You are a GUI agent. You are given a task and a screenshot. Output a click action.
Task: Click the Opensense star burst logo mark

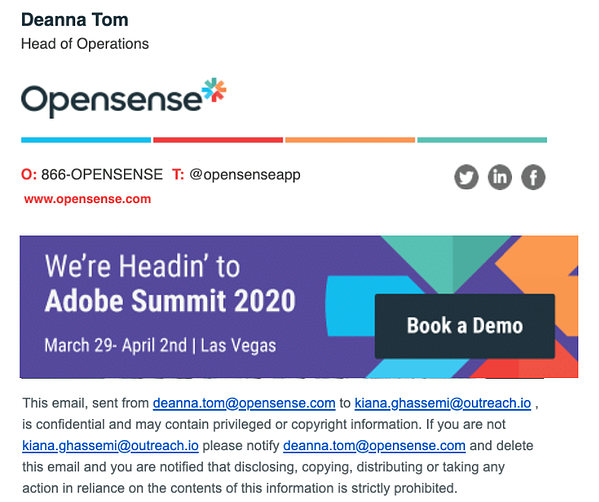click(x=214, y=90)
